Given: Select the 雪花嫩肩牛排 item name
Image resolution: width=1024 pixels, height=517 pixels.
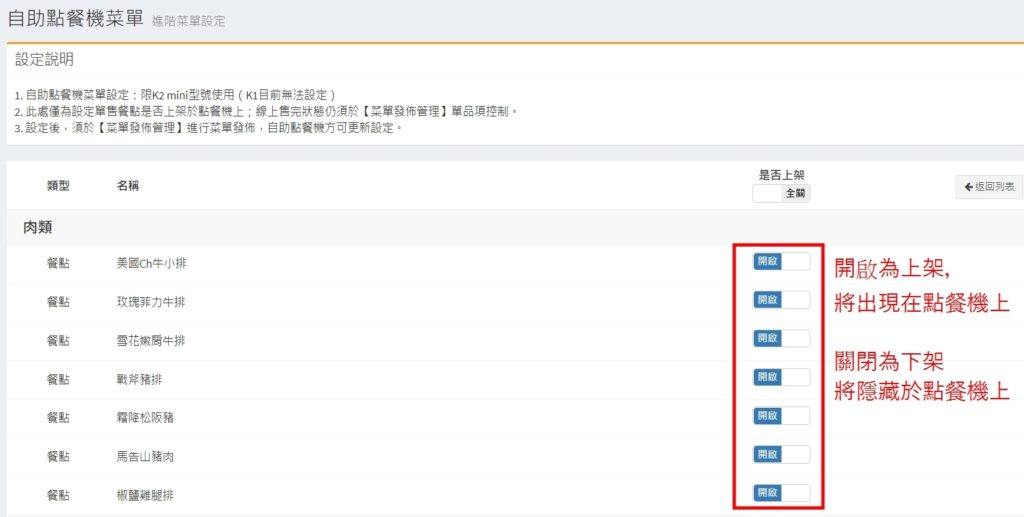Looking at the screenshot, I should tap(151, 340).
